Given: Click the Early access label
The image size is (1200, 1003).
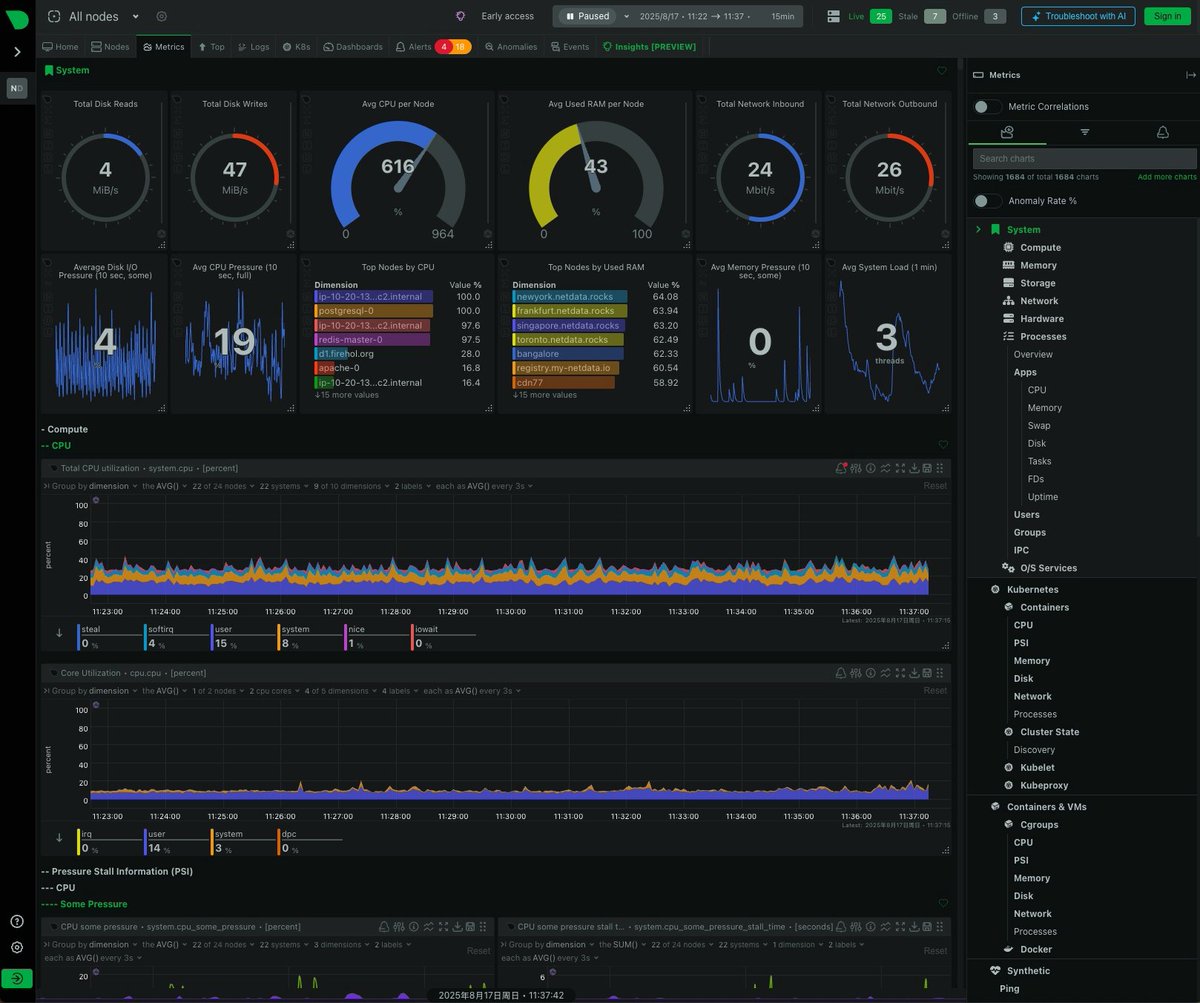Looking at the screenshot, I should [x=507, y=16].
